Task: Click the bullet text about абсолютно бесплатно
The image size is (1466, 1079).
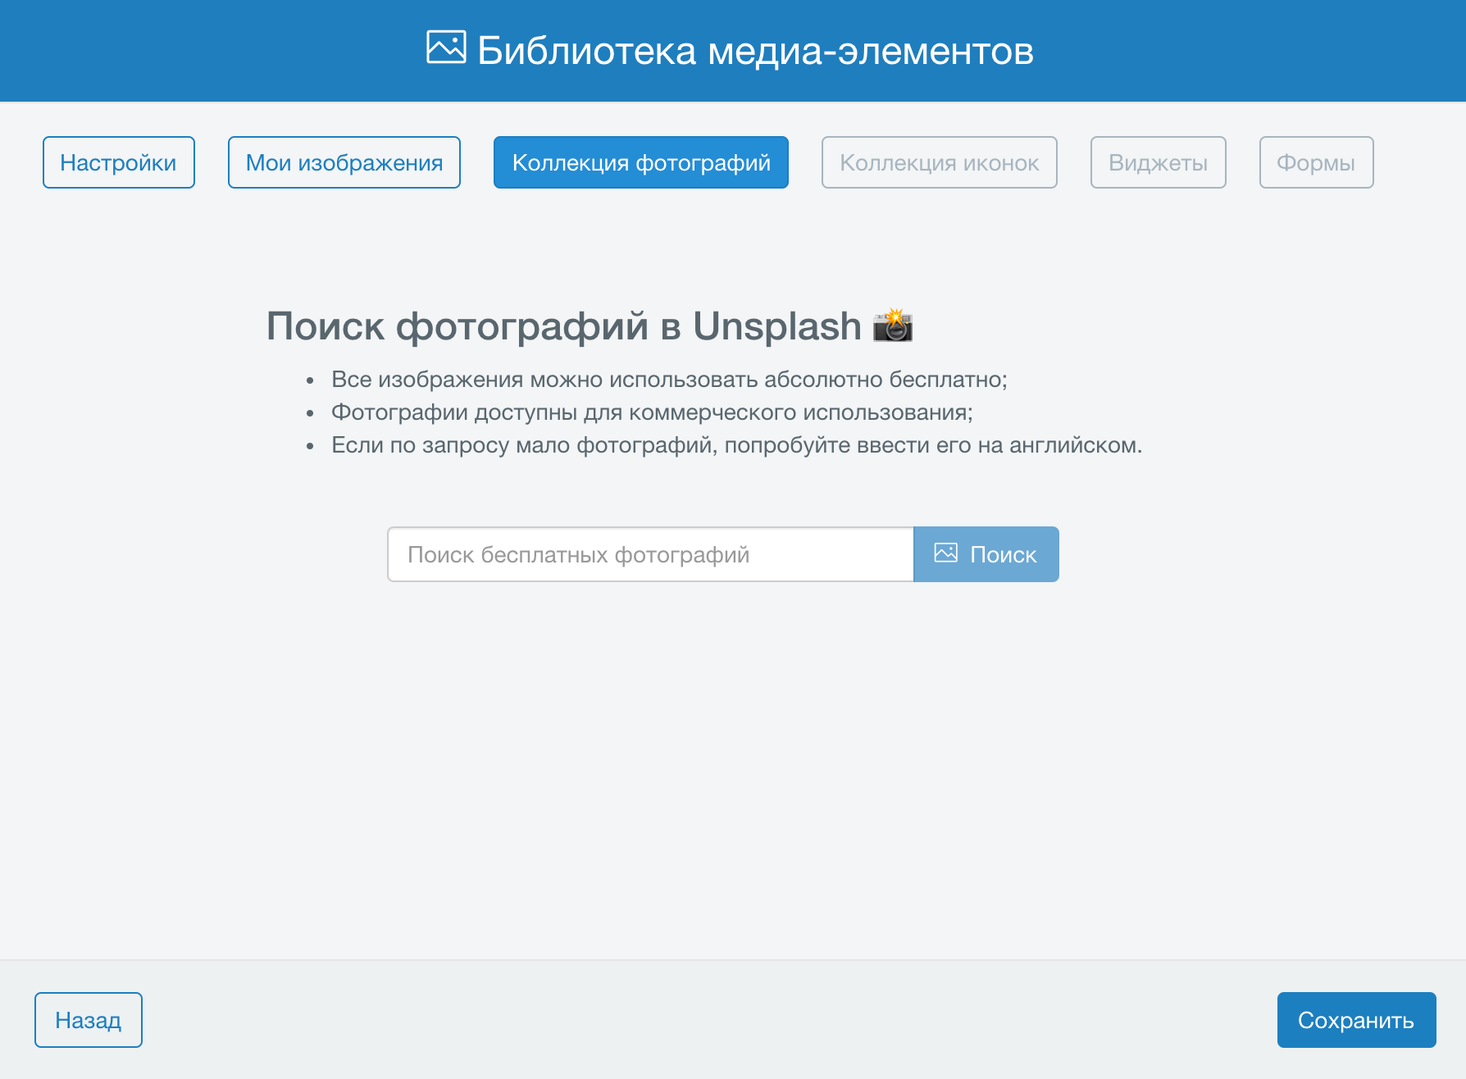Action: pyautogui.click(x=669, y=379)
